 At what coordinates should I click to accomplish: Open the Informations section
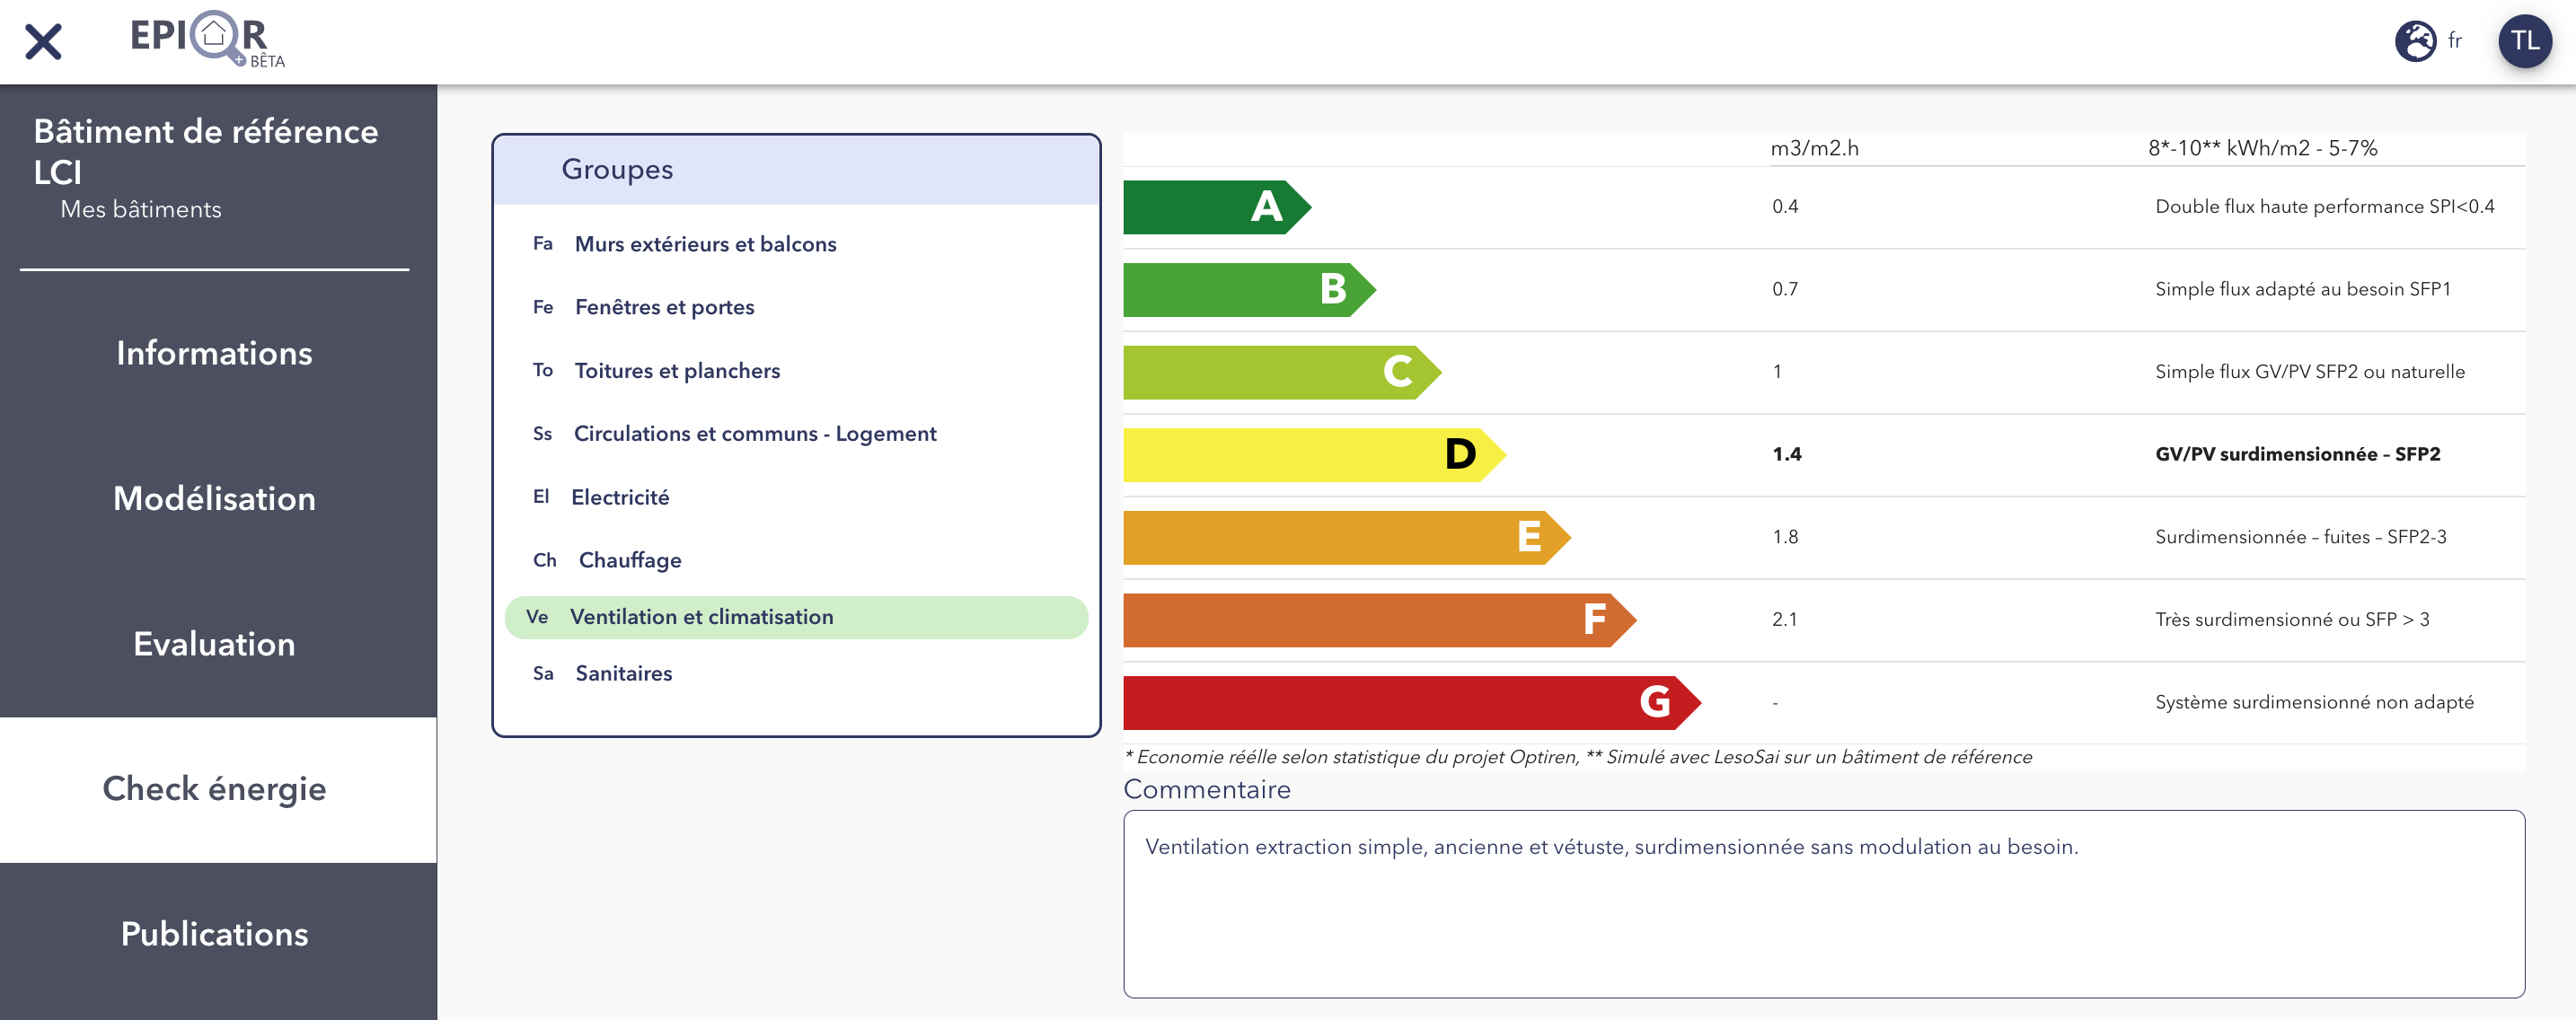point(215,353)
